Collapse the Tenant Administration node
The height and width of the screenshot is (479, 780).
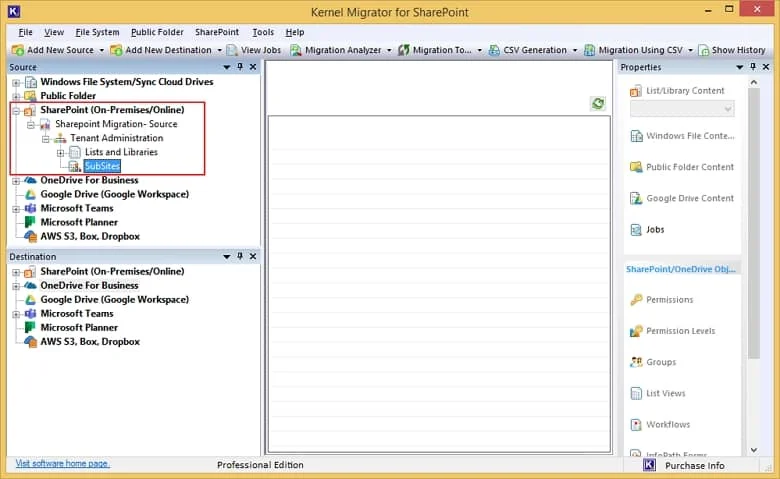coord(46,139)
